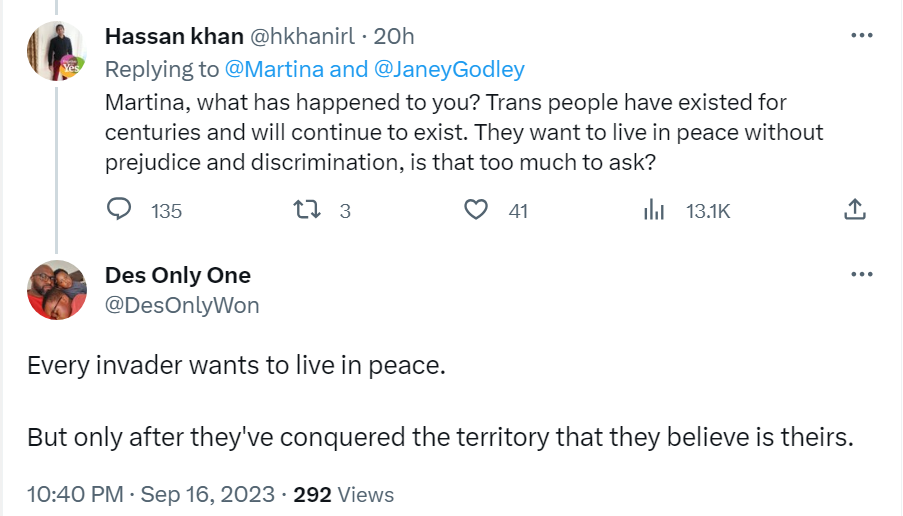Image resolution: width=903 pixels, height=516 pixels.
Task: Open Des Only One's profile avatar
Action: pos(56,290)
